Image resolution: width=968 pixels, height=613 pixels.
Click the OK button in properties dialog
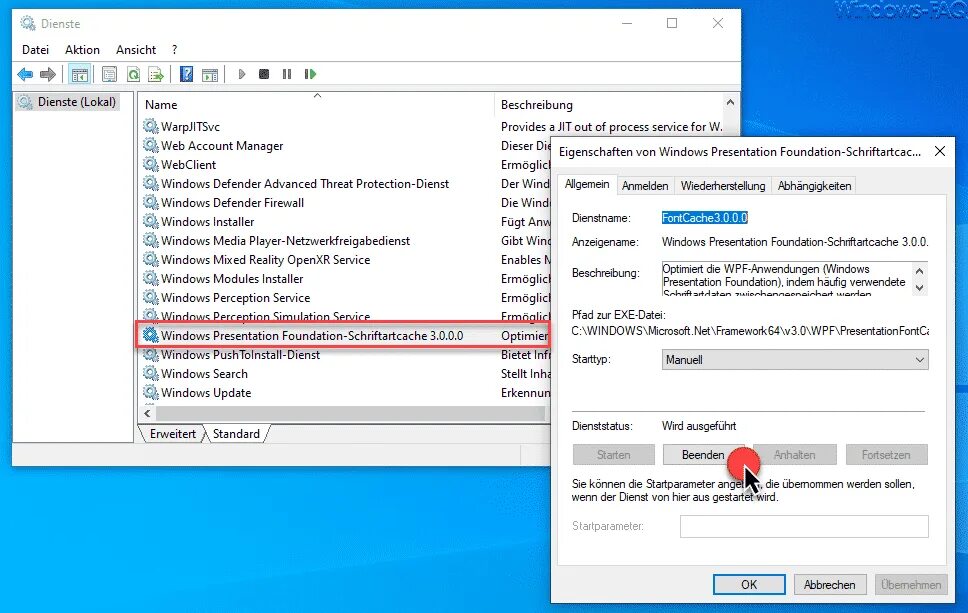tap(749, 585)
